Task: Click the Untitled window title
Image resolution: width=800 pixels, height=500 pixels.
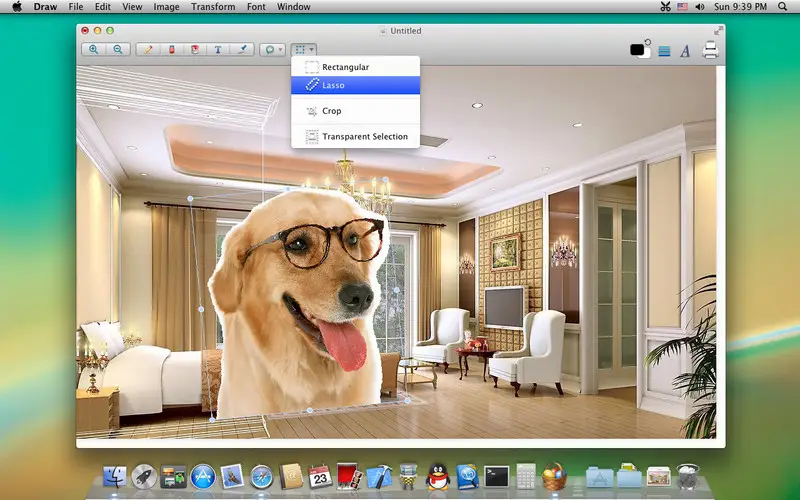Action: tap(406, 31)
